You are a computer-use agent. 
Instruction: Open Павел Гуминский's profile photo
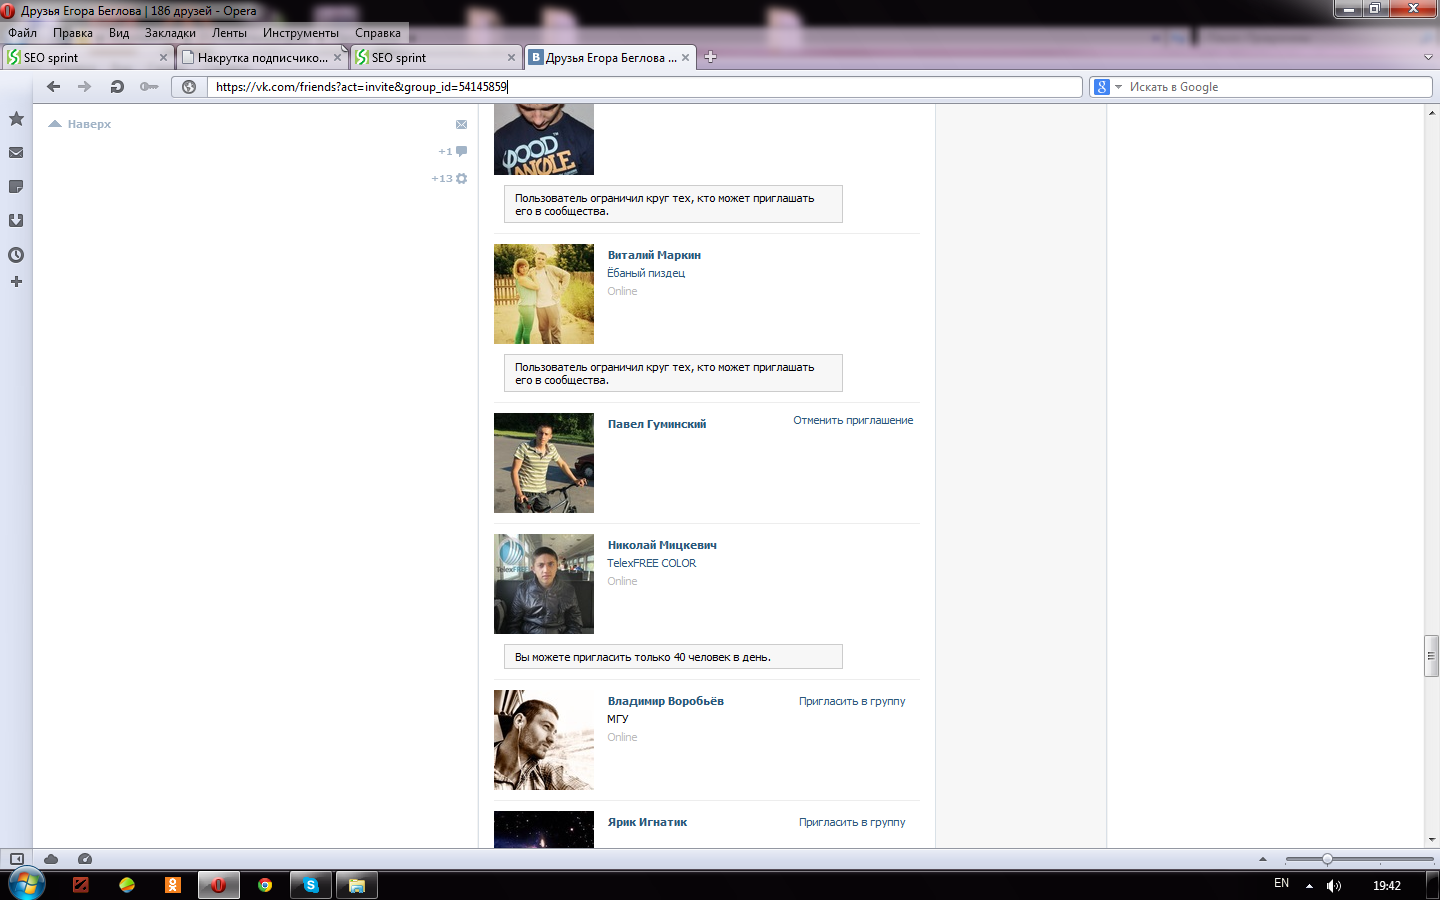[544, 463]
